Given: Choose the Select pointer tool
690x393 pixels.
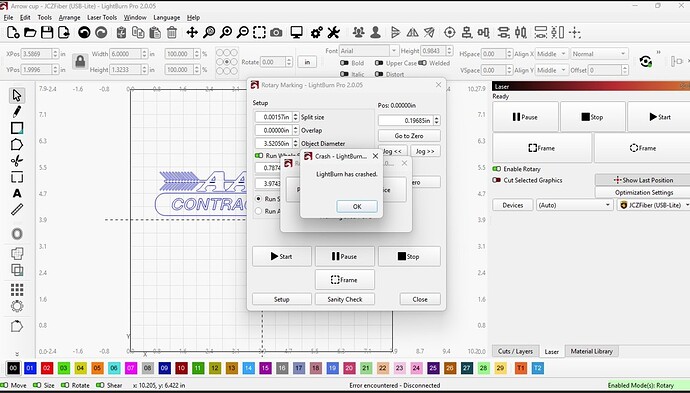Looking at the screenshot, I should [17, 95].
